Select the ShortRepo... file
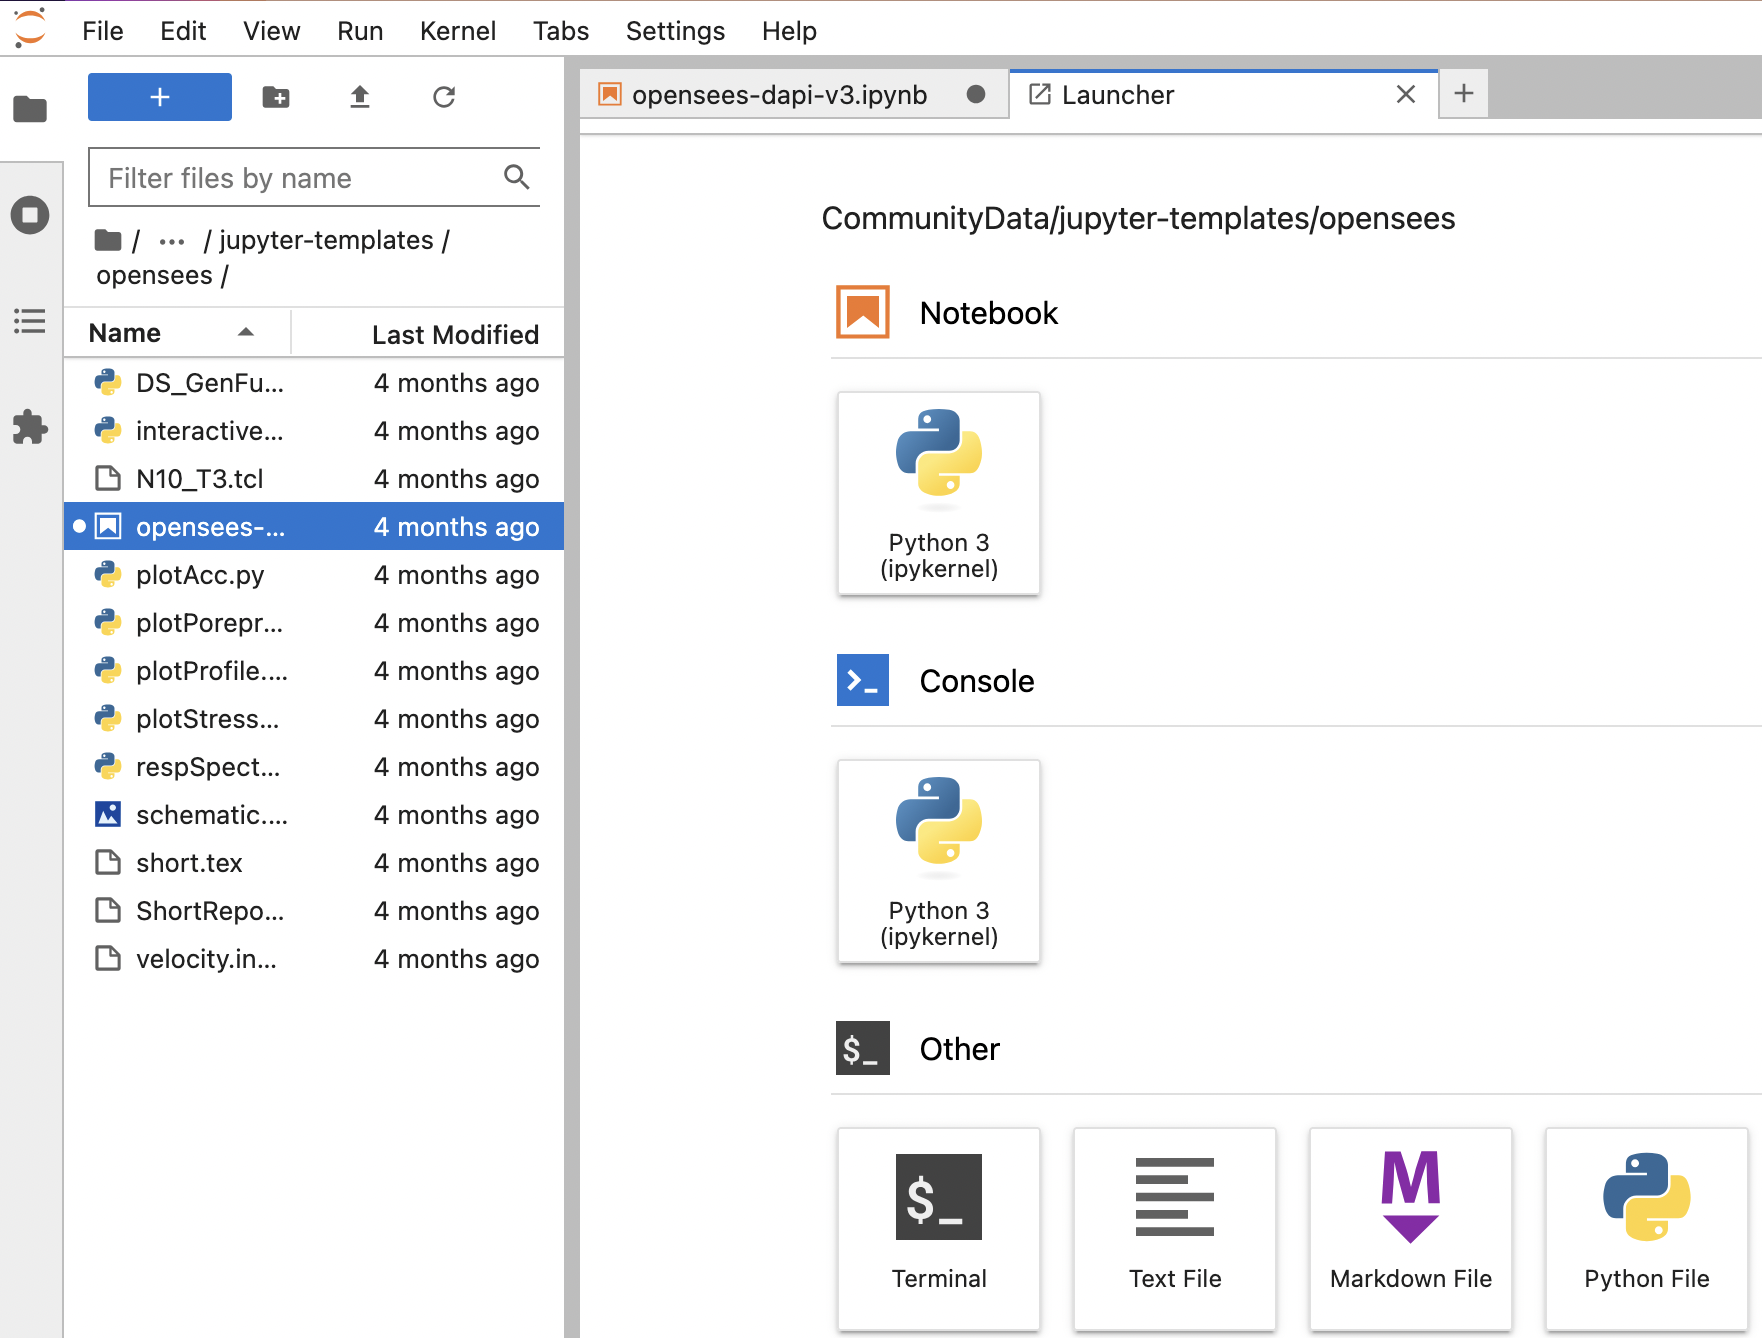 pos(314,911)
